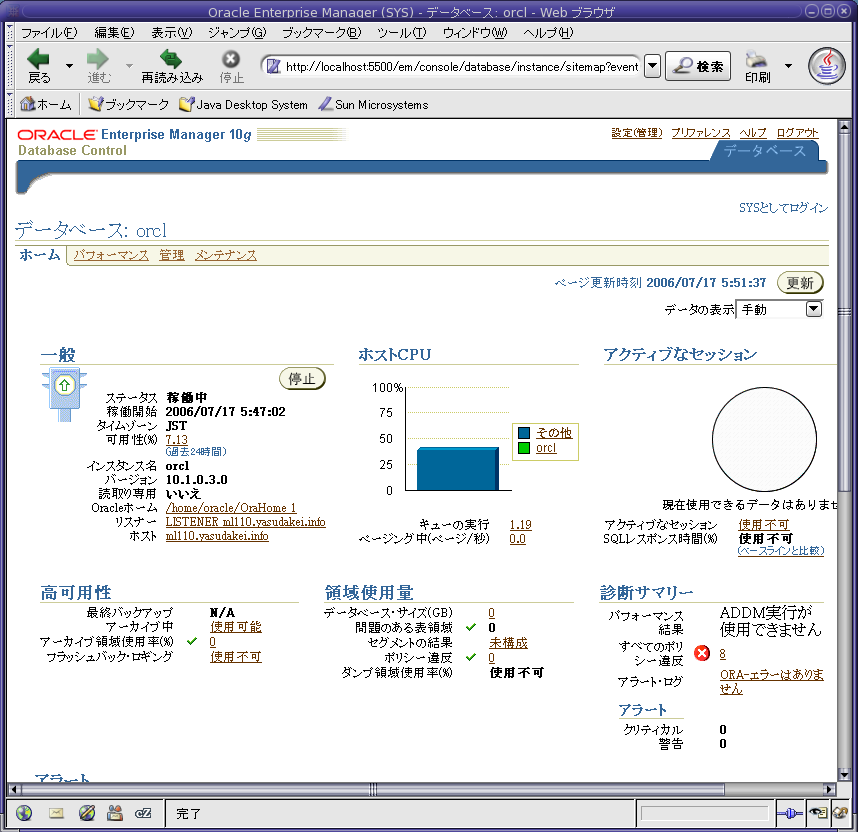Viewport: 858px width, 832px height.
Task: Open the データの表示 refresh mode dropdown
Action: [779, 310]
